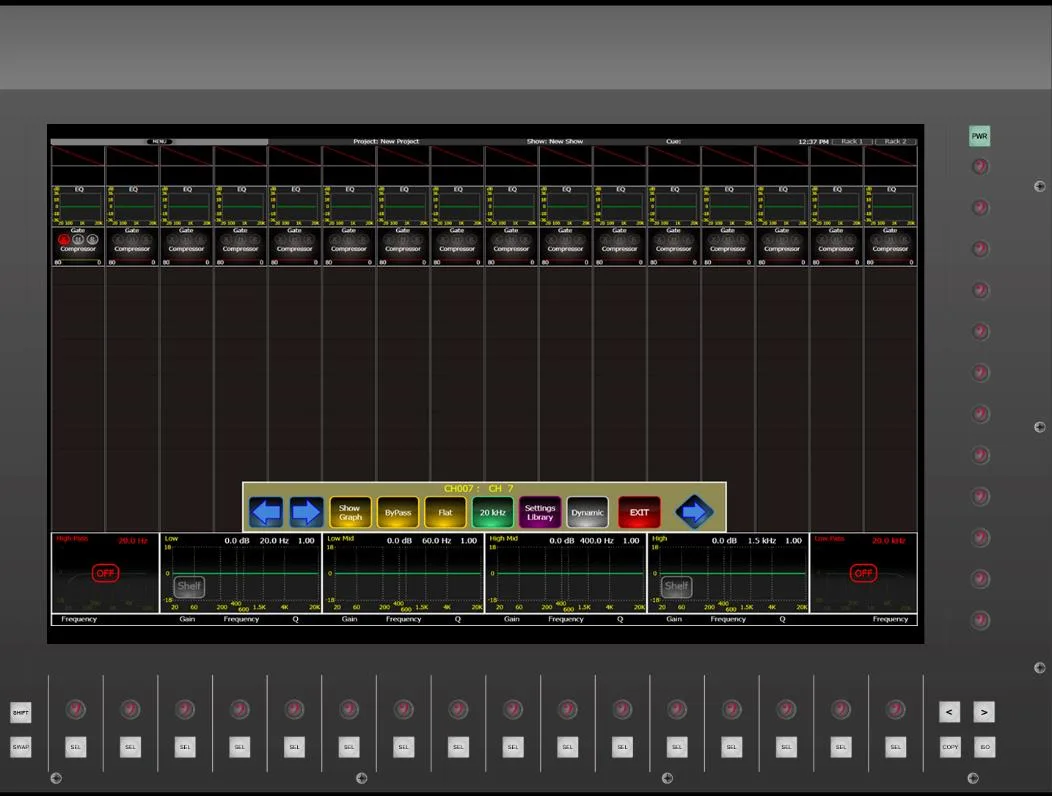
Task: Click the '12:37 PM' clock
Action: pos(813,142)
